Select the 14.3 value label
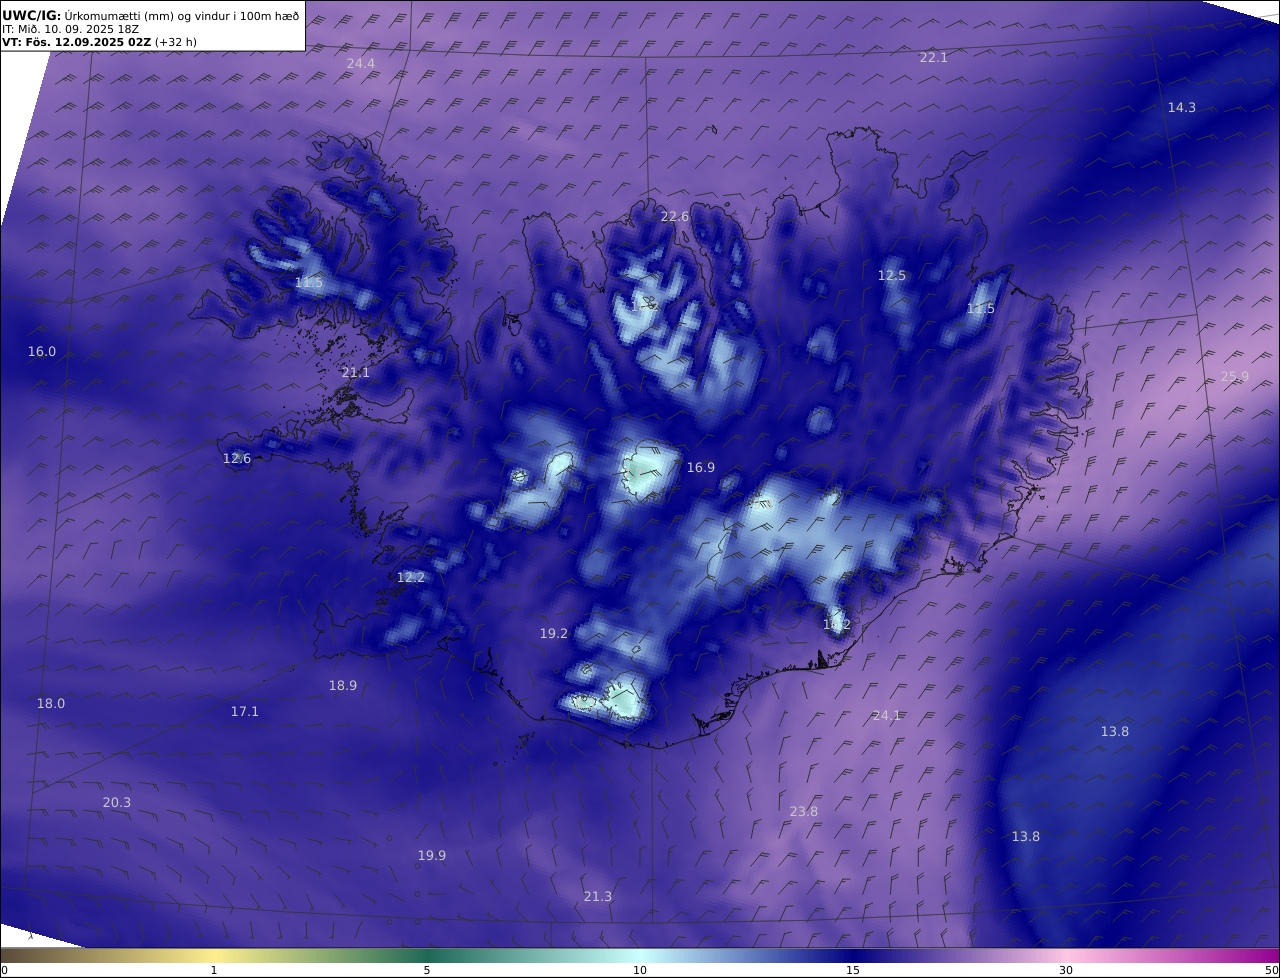 click(x=1182, y=107)
